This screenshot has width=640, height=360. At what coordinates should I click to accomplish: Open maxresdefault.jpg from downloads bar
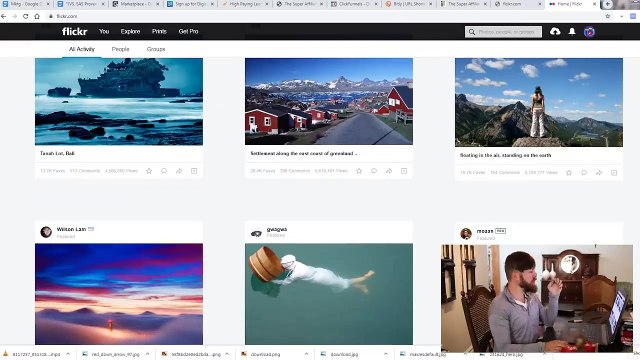tap(424, 354)
